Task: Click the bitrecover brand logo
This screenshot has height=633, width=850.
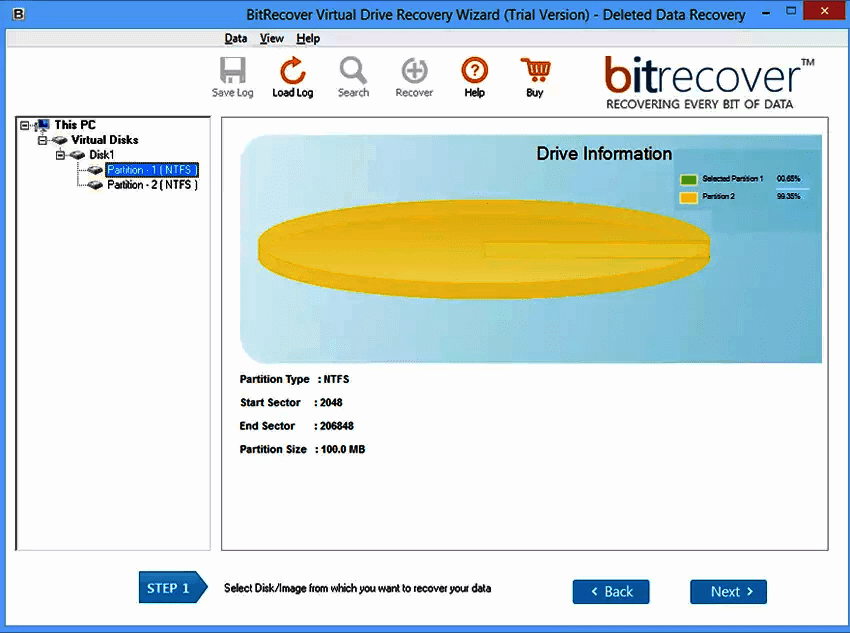Action: point(709,82)
